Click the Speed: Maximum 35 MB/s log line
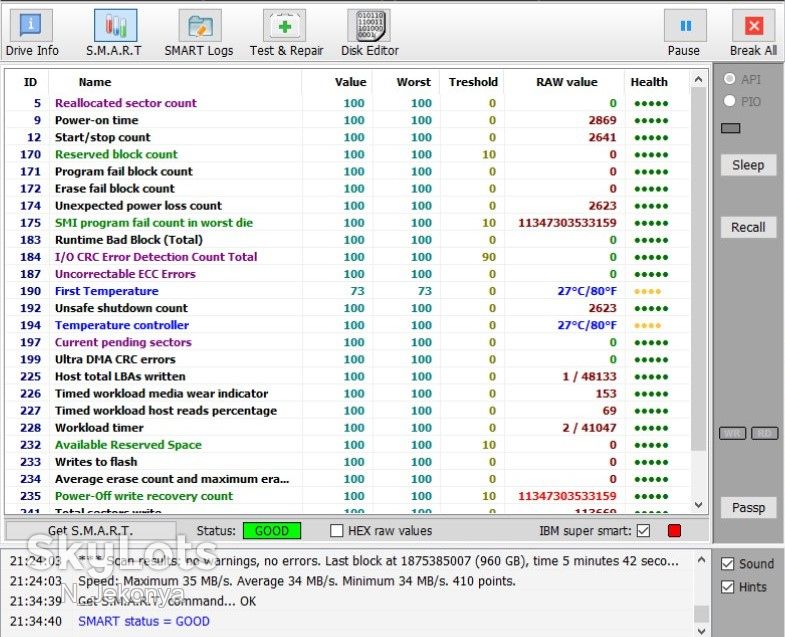This screenshot has width=785, height=637. (297, 581)
